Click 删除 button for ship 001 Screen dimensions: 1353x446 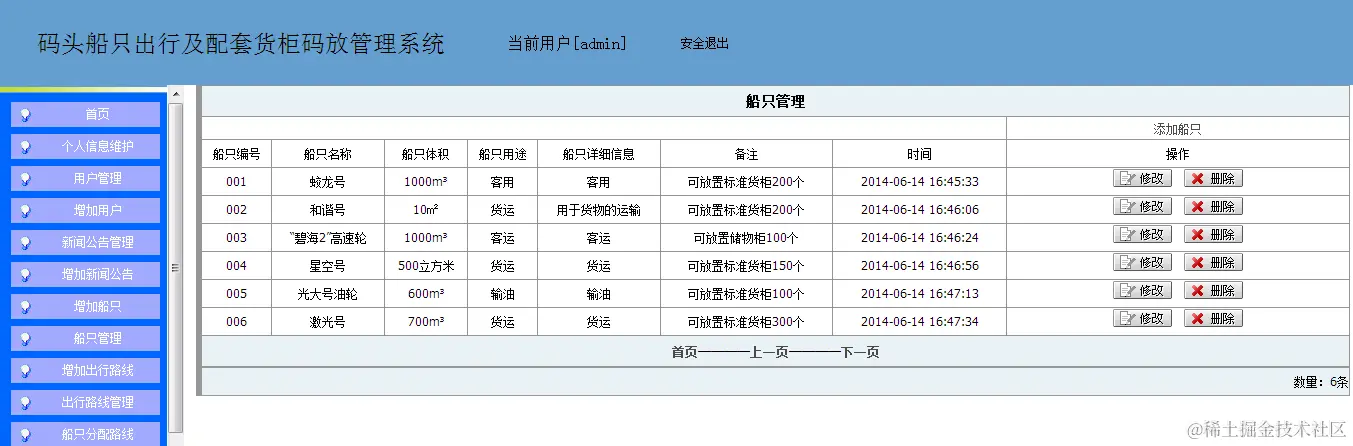[x=1213, y=179]
